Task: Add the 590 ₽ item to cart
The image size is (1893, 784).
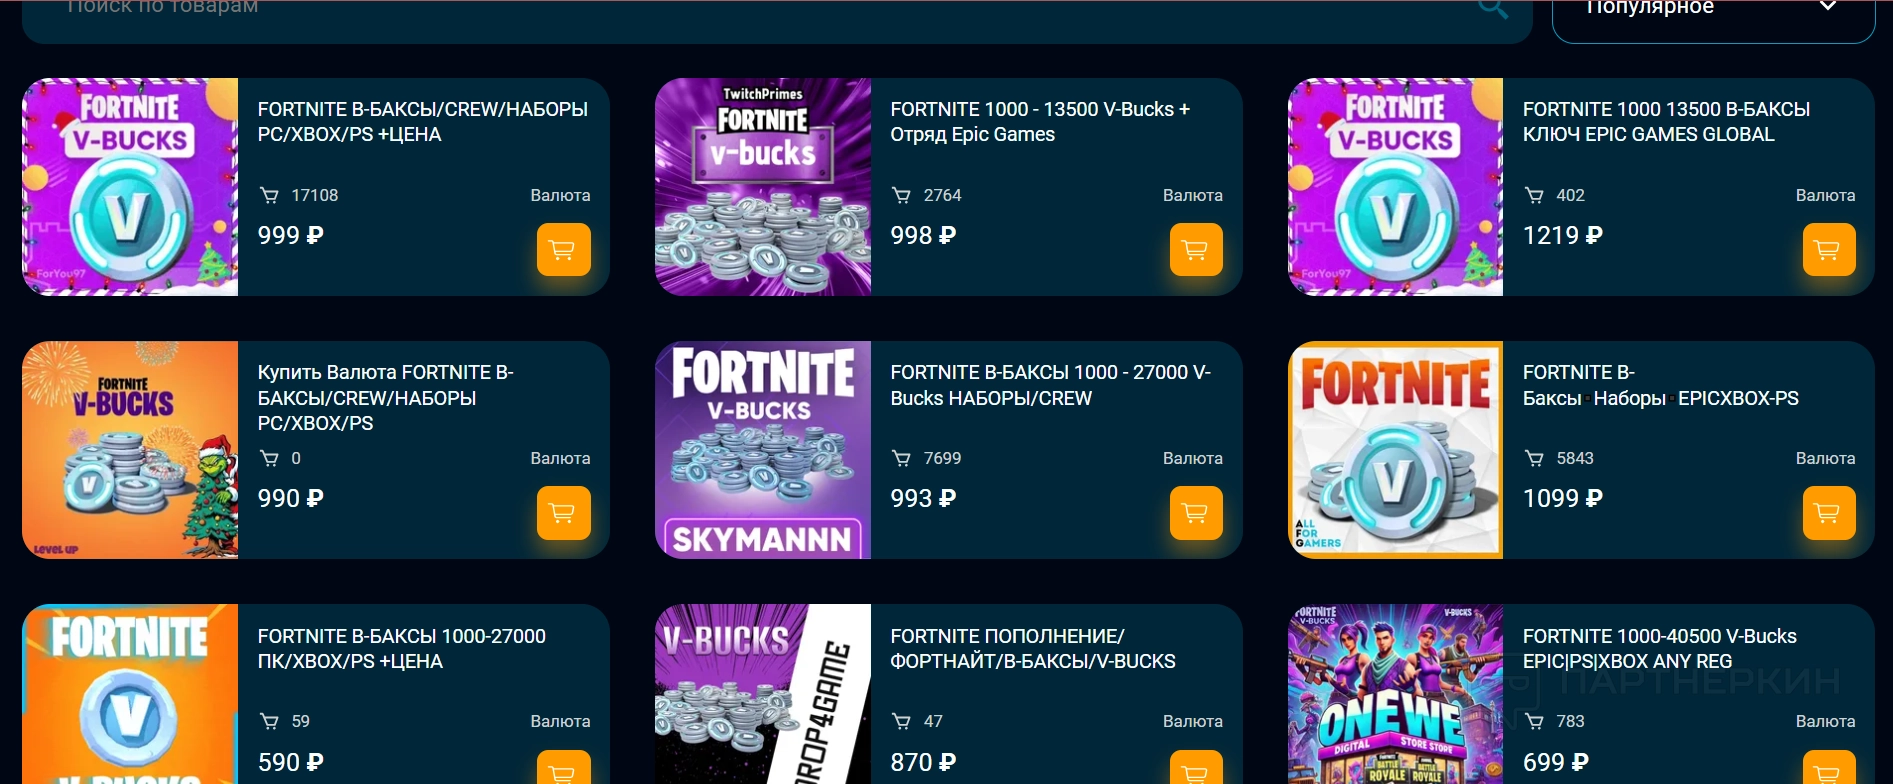Action: [563, 768]
